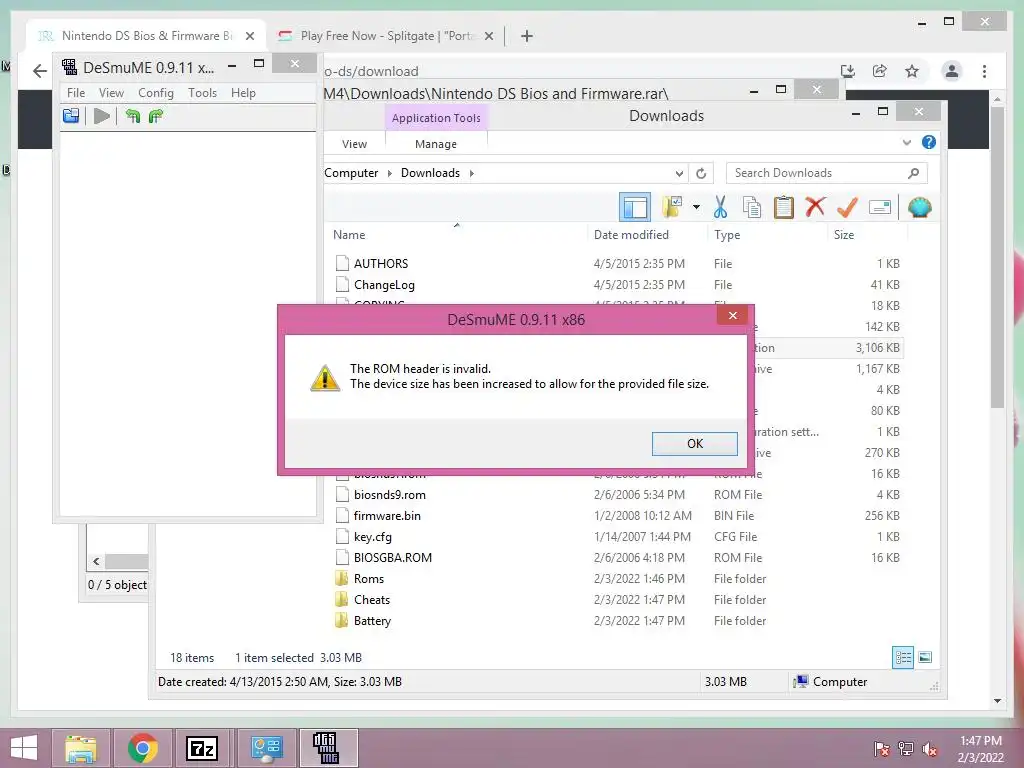Close the Splitgate browser tab
The width and height of the screenshot is (1024, 768).
coord(488,37)
